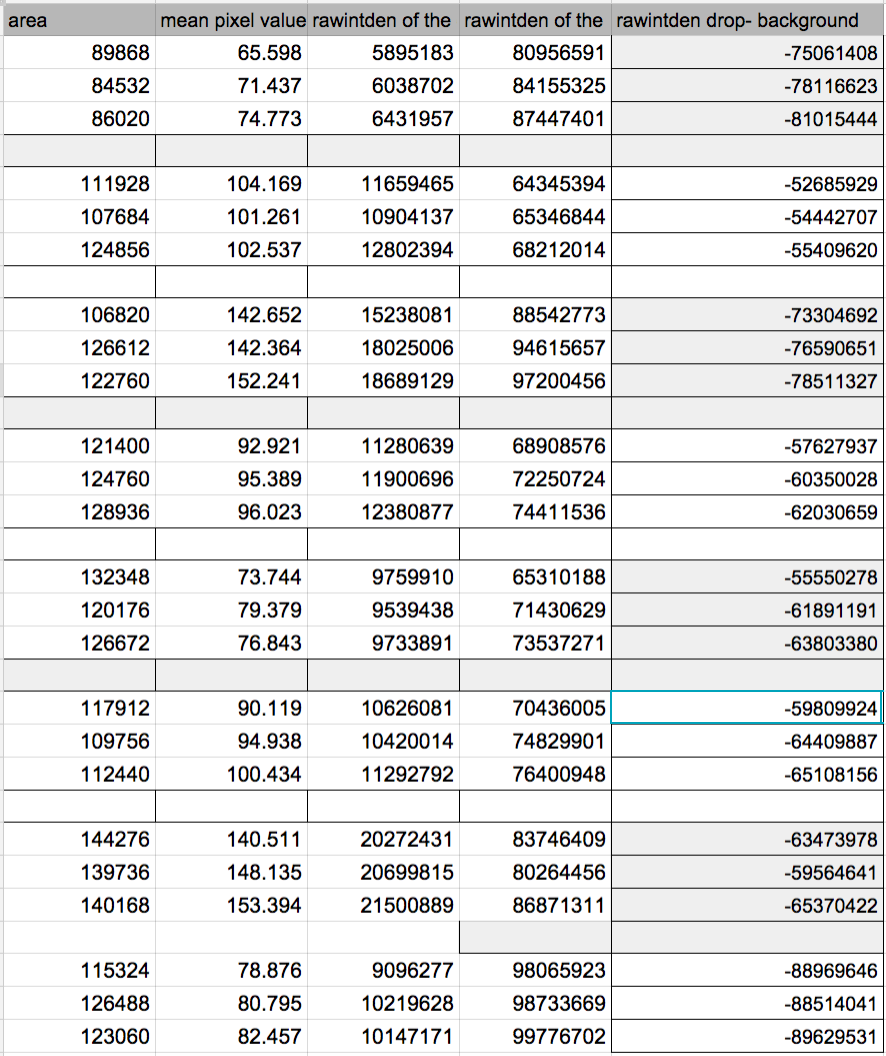Click the cell showing 97200456
The width and height of the screenshot is (886, 1056).
point(535,381)
